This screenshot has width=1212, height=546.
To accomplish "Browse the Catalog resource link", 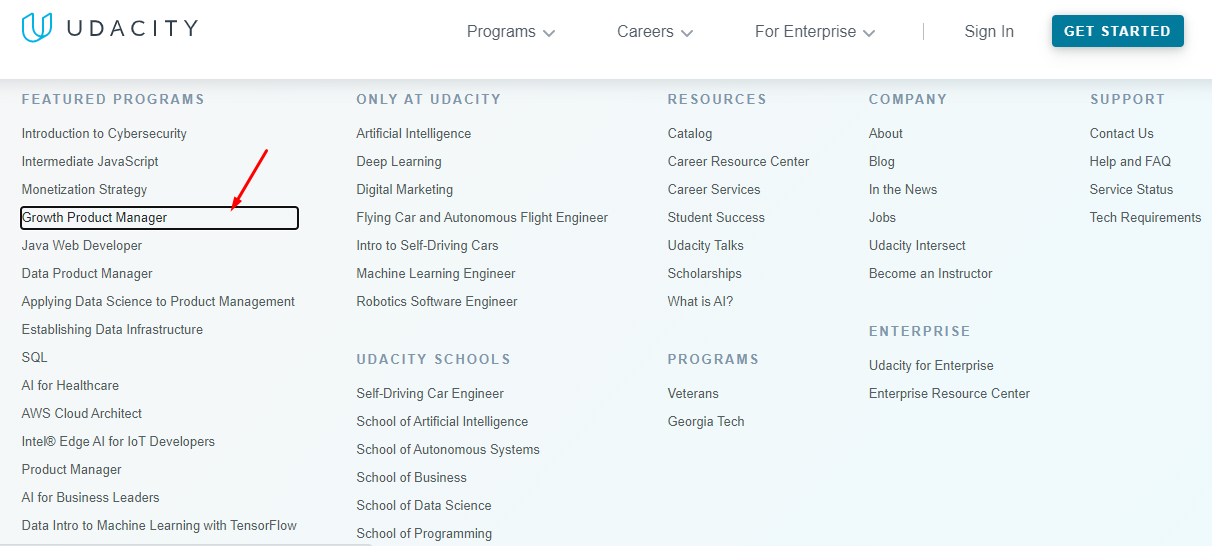I will [x=690, y=134].
